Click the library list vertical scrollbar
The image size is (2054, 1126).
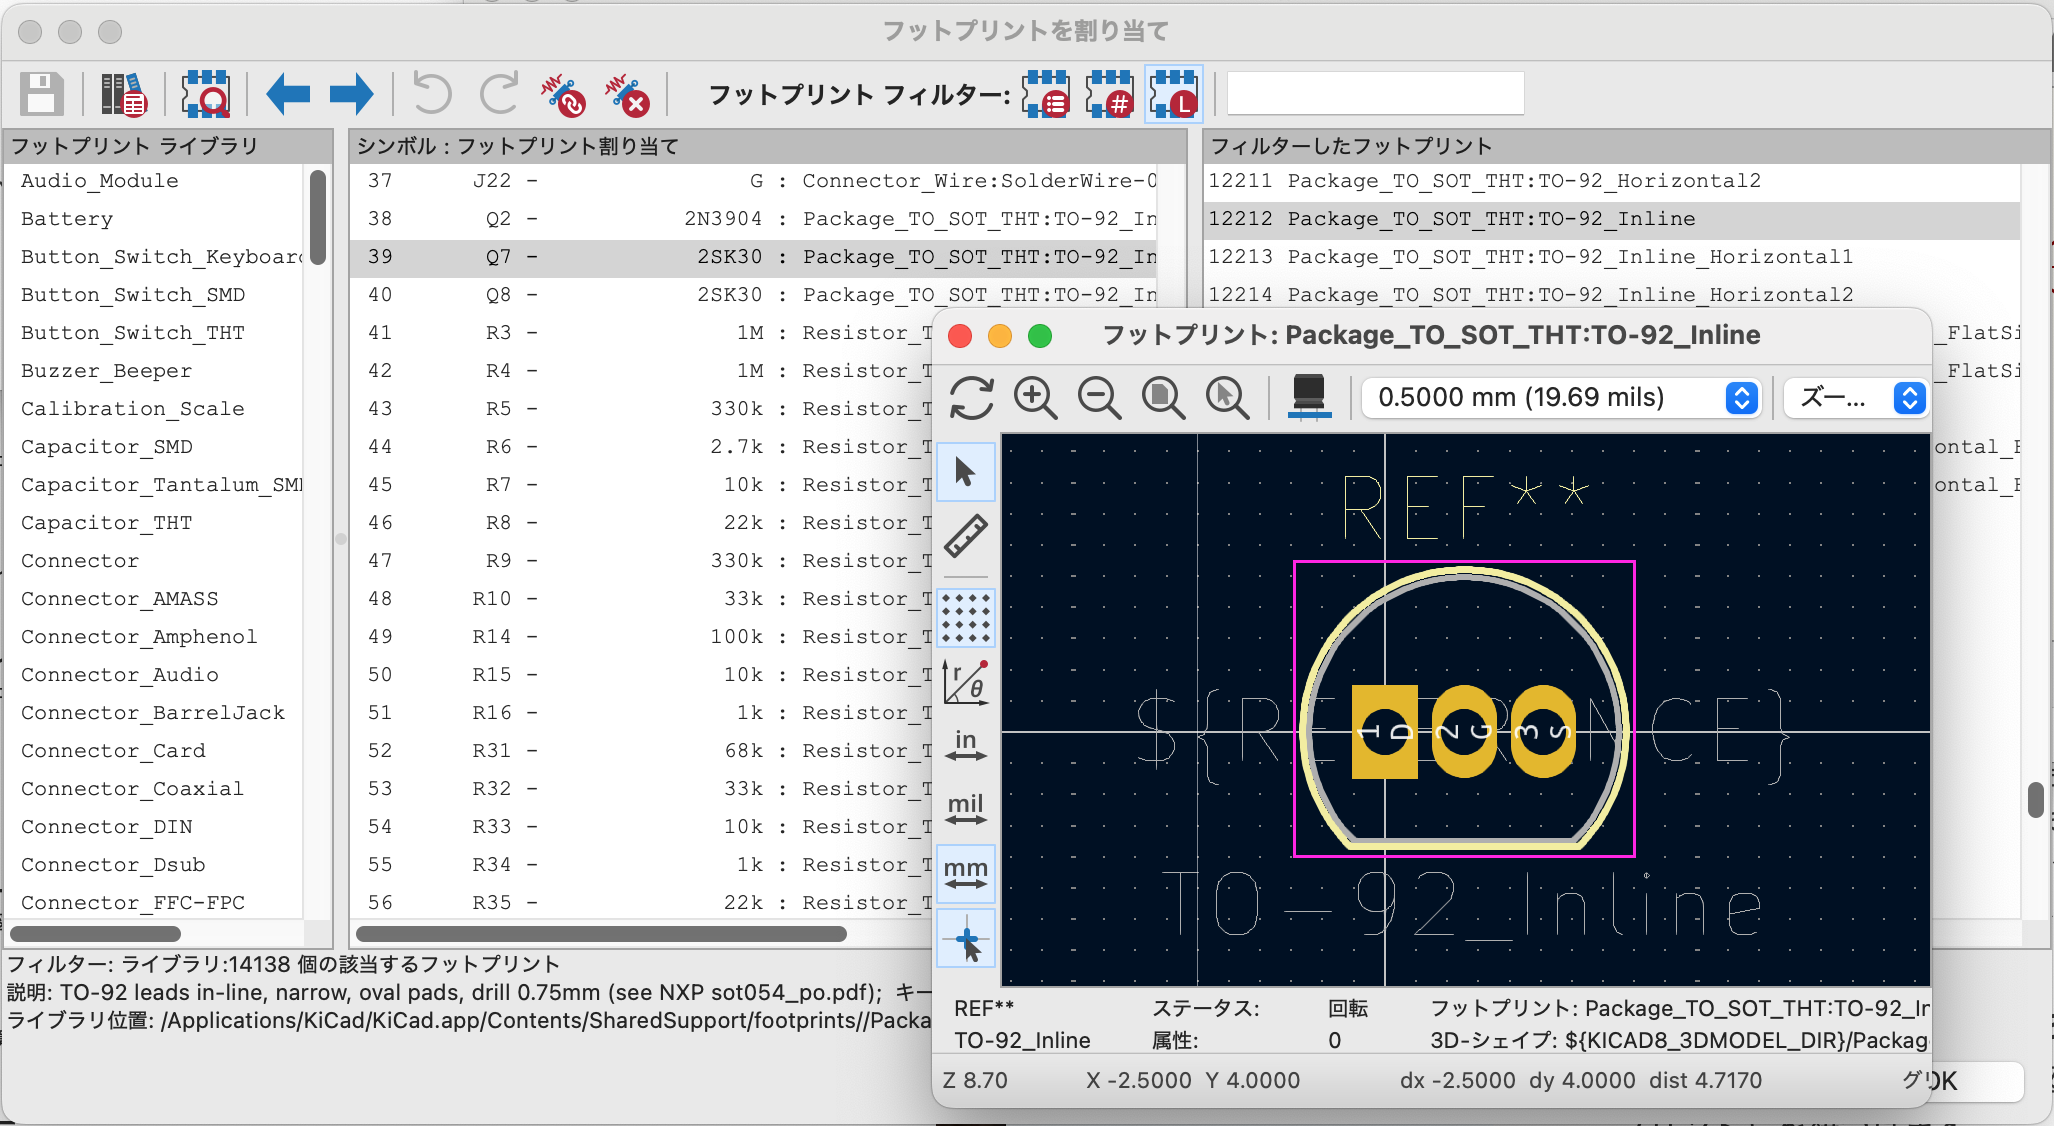pyautogui.click(x=318, y=217)
